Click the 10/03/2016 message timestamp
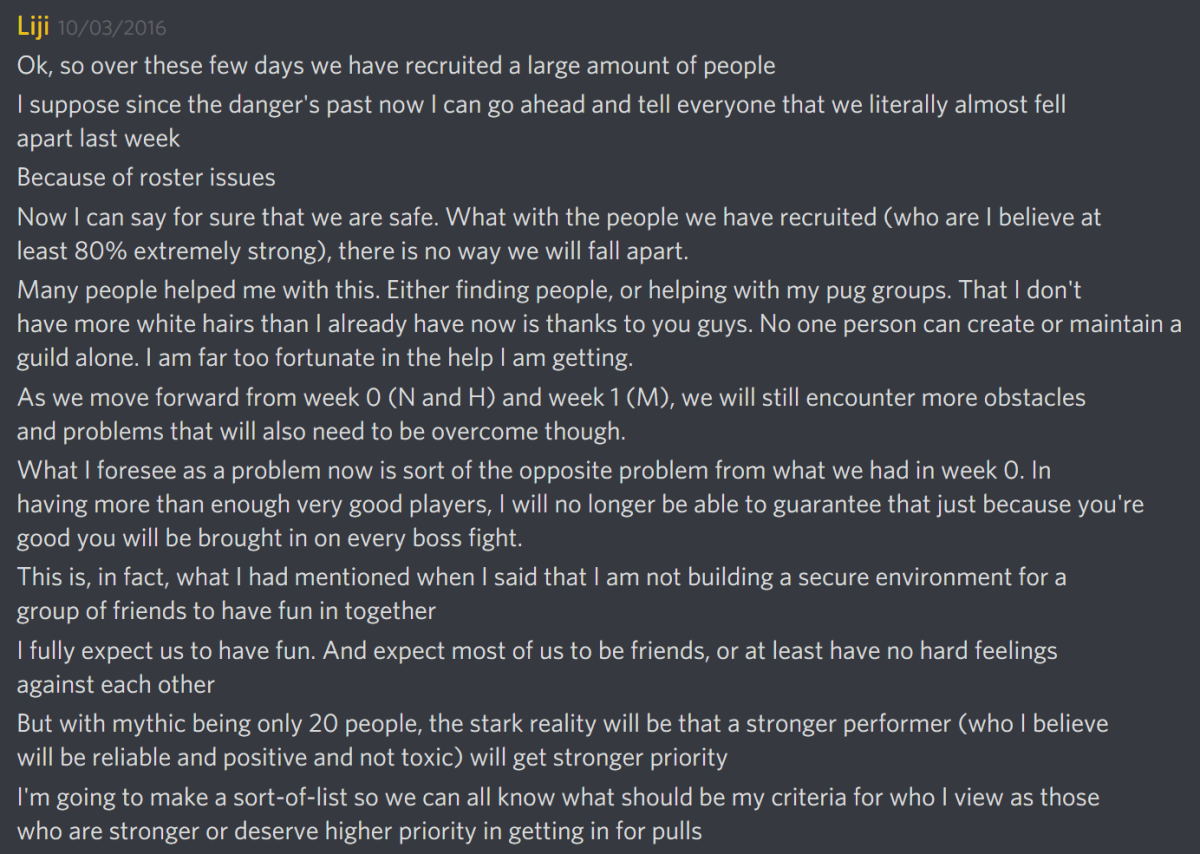 112,28
